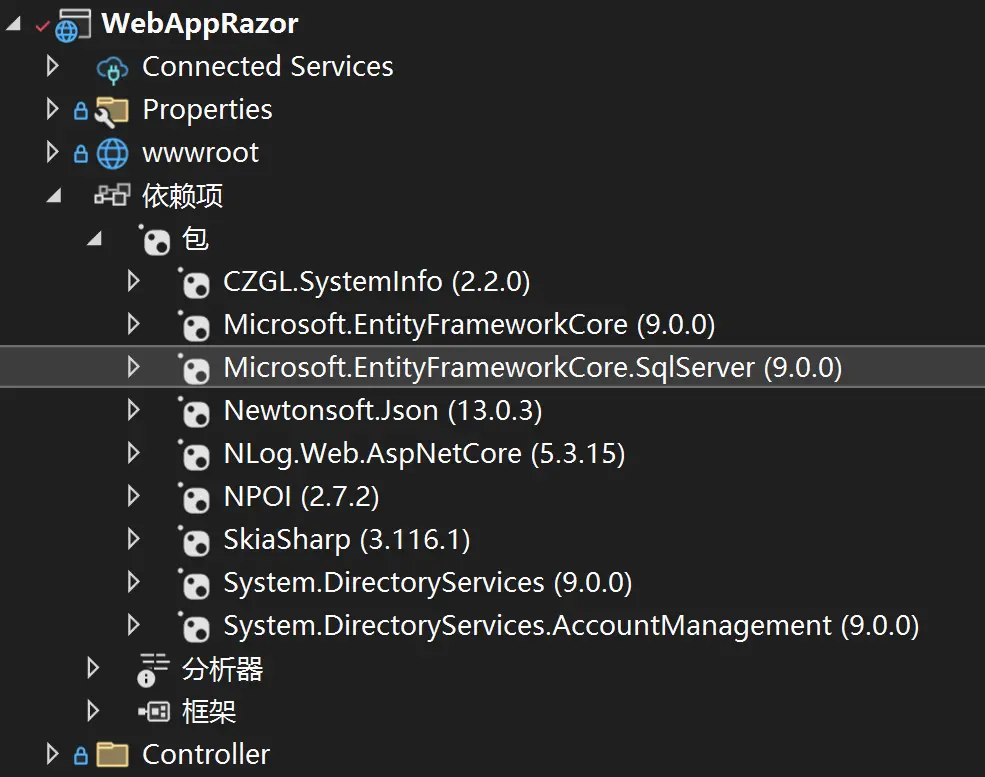Select the 框架 label
Screen dimensions: 985x777
coord(209,712)
